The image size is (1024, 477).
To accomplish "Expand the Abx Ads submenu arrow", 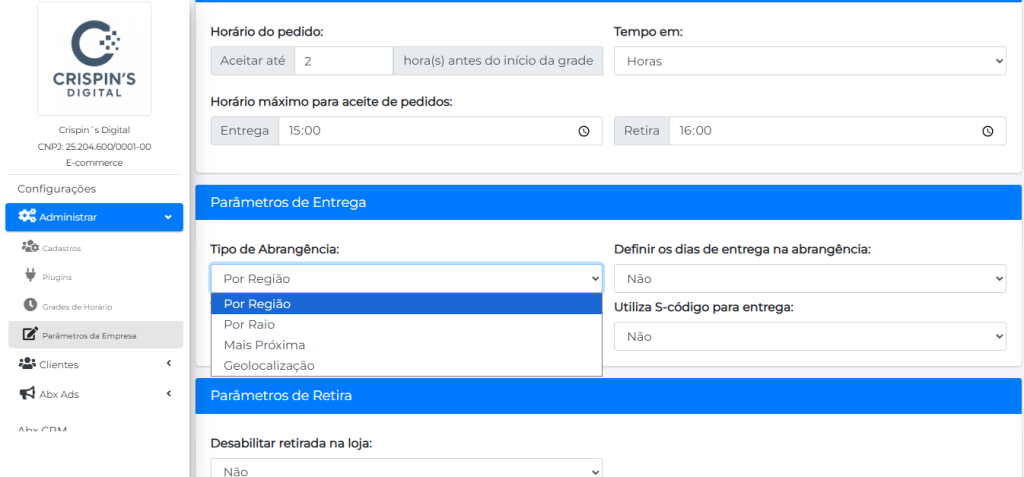I will (168, 394).
